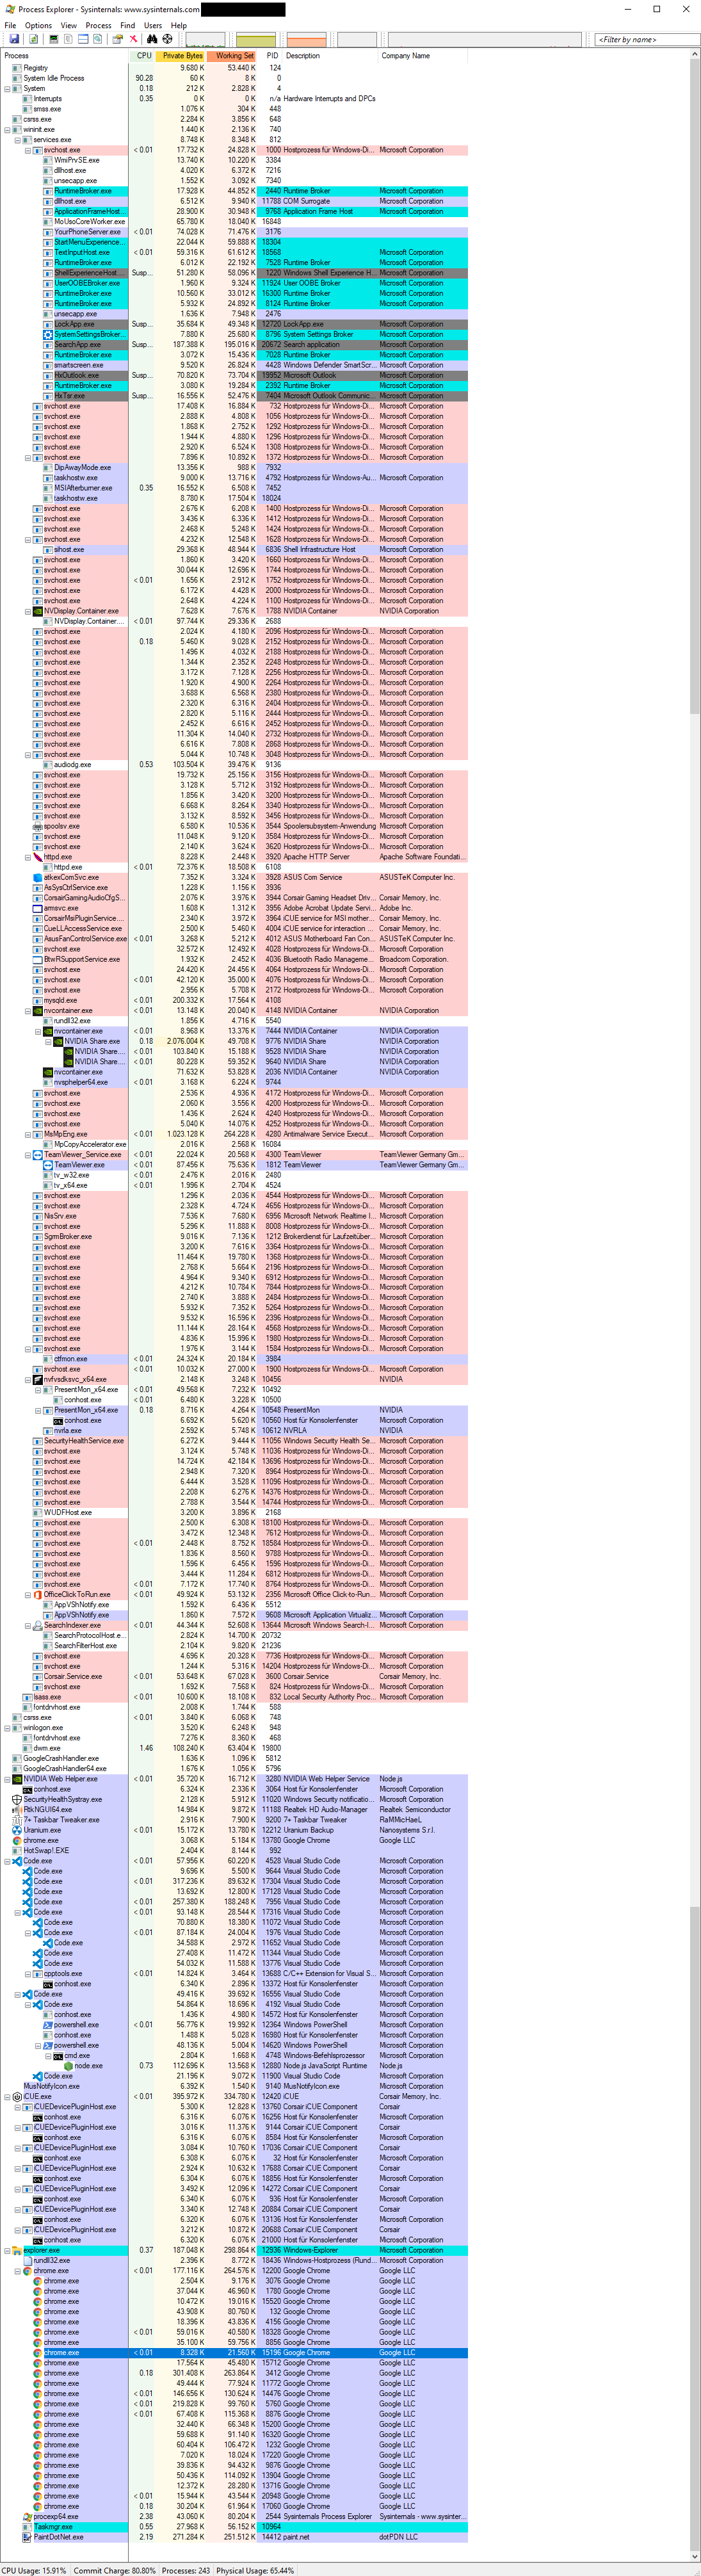Click the OfficeClickToRun.exe icon

coord(38,1594)
